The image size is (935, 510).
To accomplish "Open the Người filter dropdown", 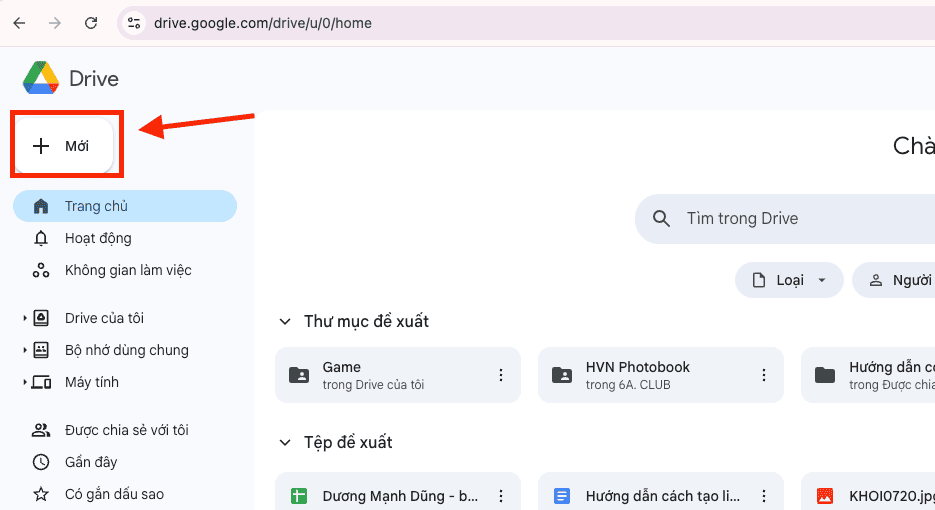I will (x=894, y=280).
